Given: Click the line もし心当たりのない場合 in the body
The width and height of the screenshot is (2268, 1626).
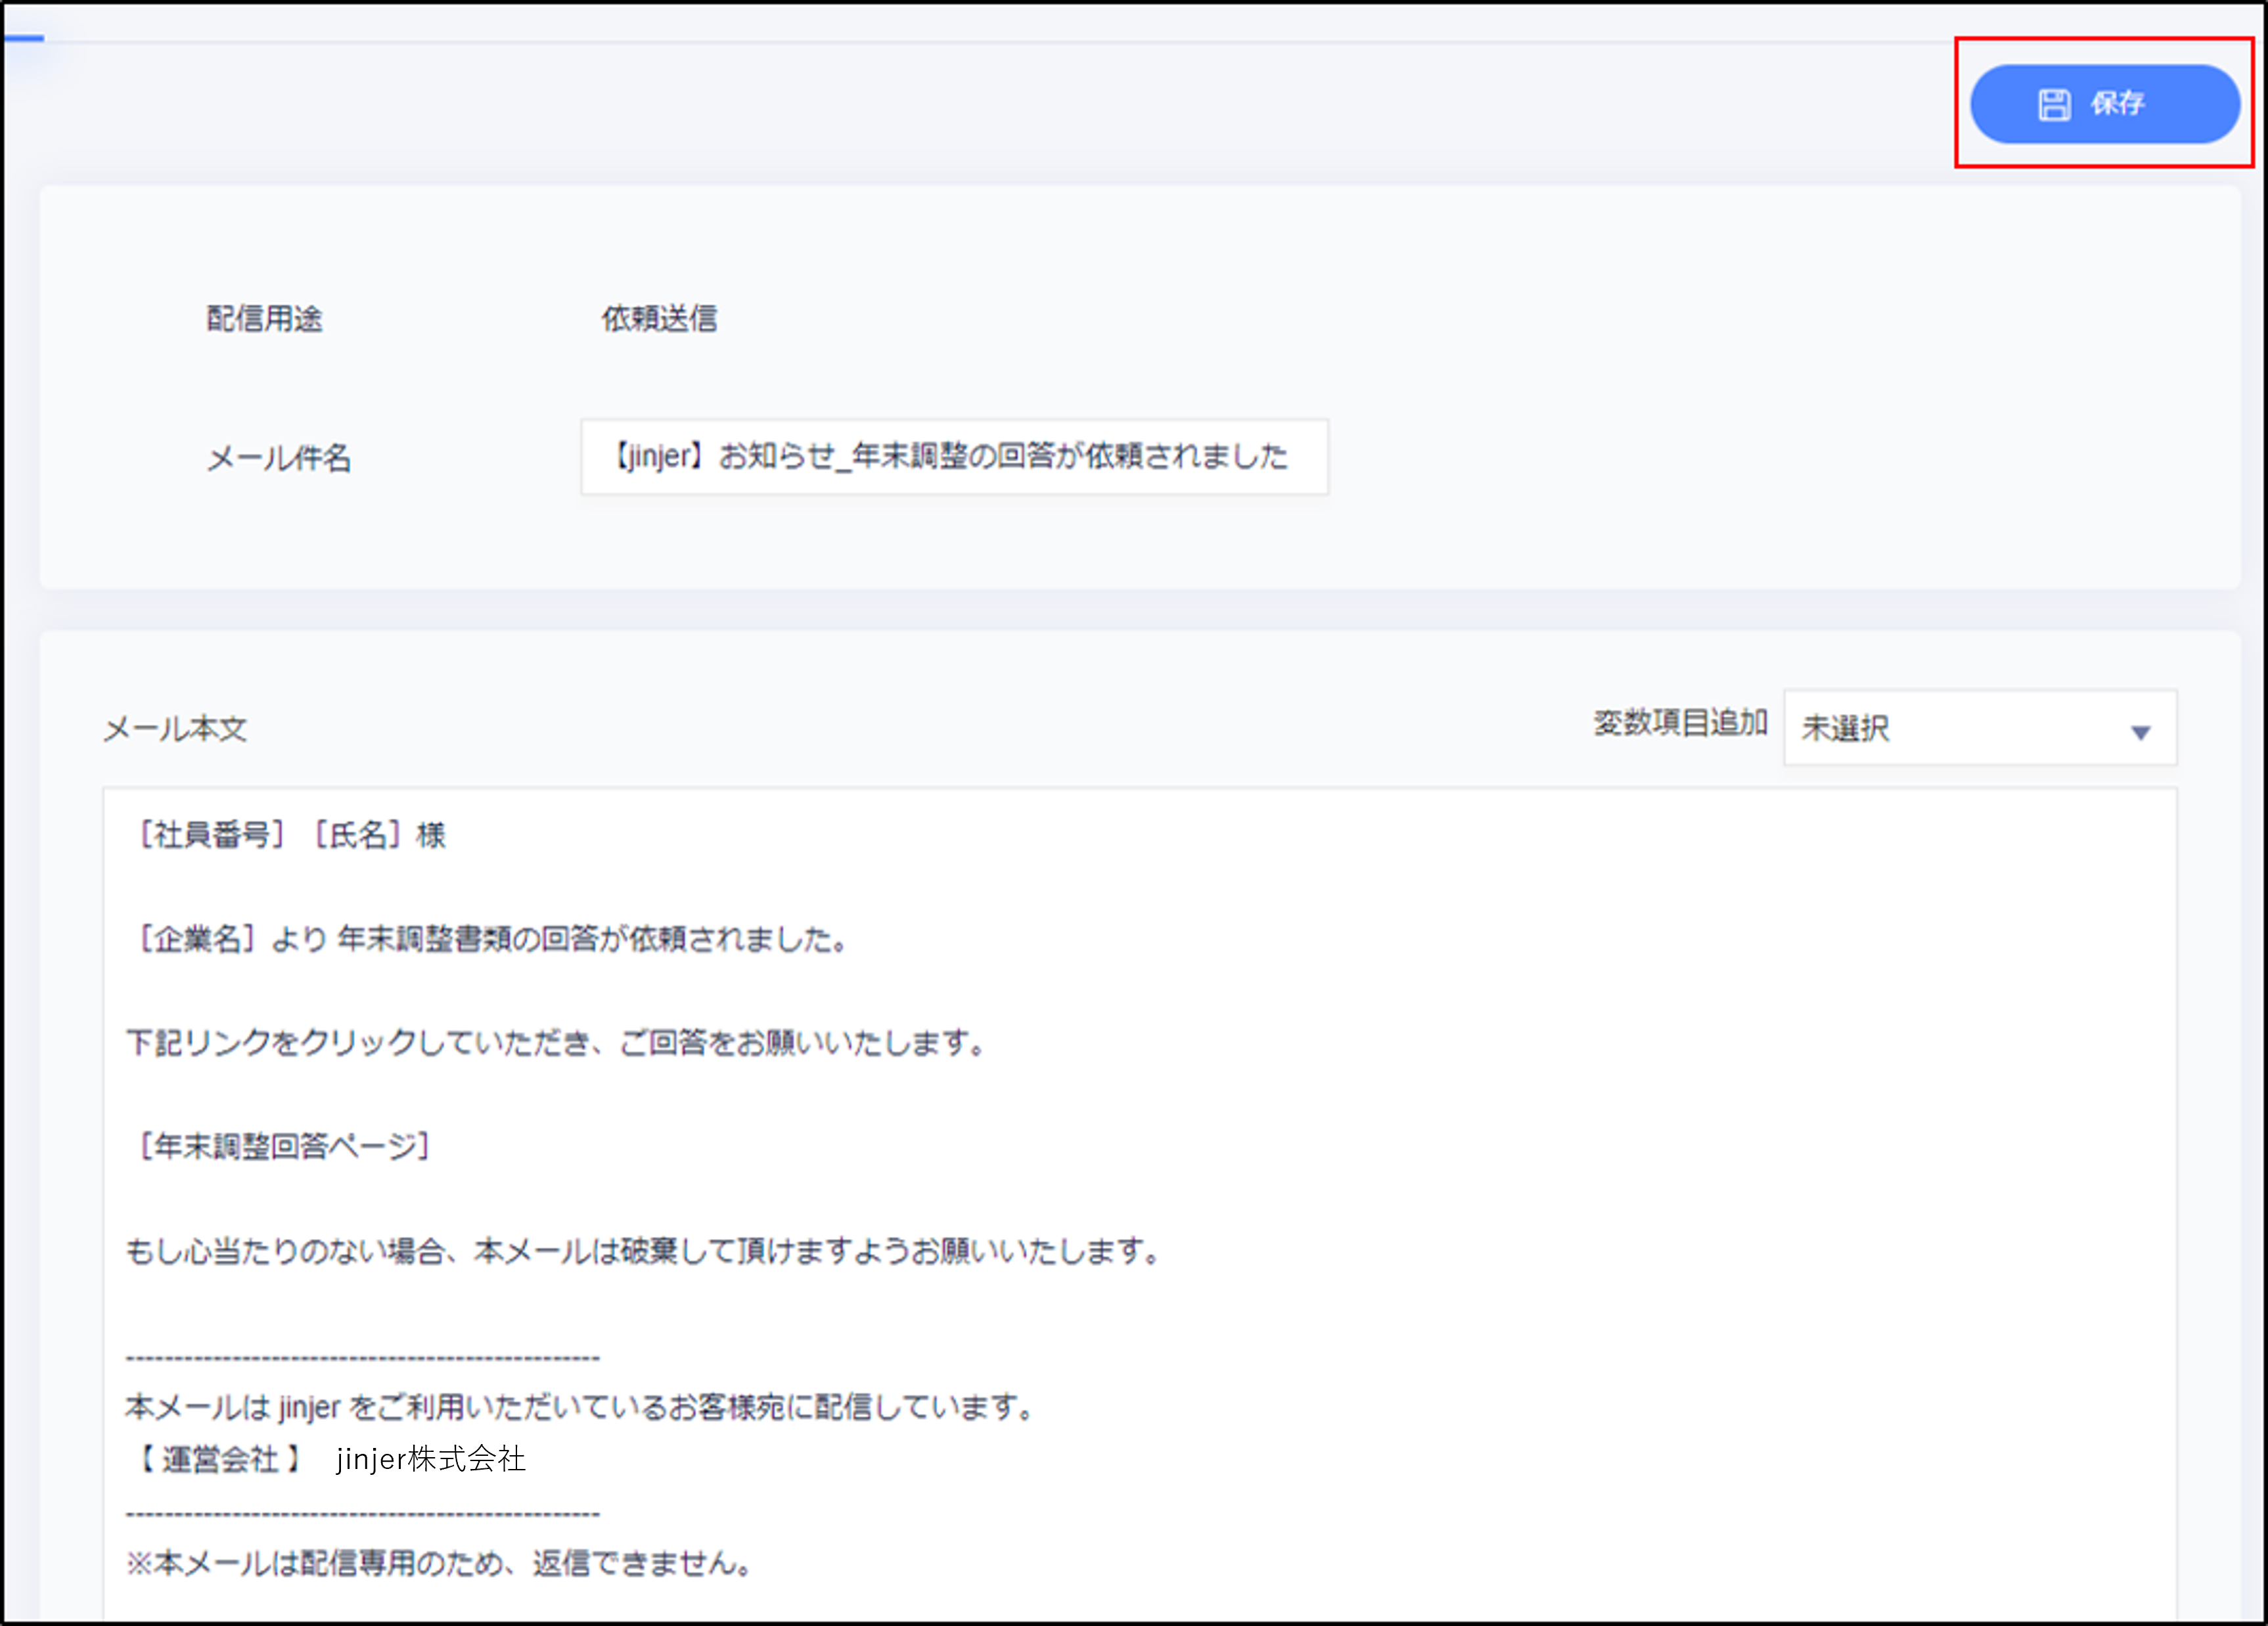Looking at the screenshot, I should [640, 1251].
